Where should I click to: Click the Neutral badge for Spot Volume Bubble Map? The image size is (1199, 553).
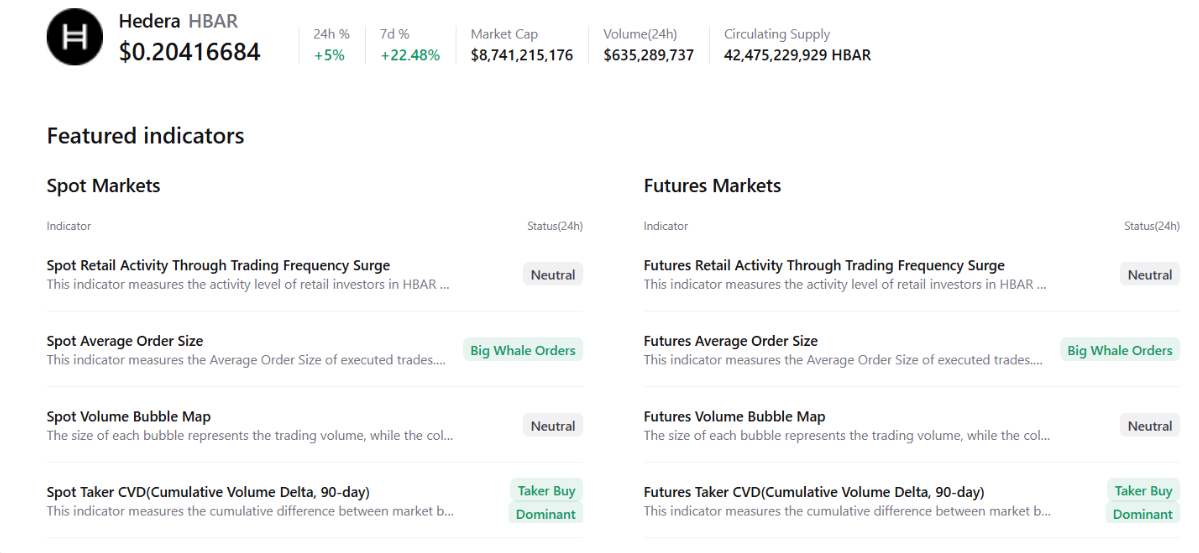tap(553, 426)
